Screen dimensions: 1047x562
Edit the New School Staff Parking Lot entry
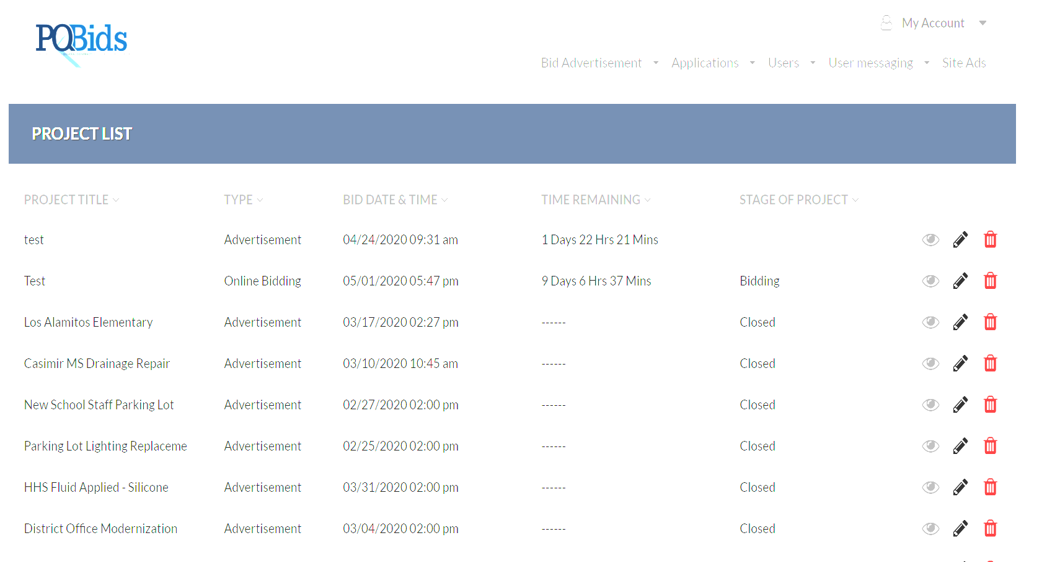coord(960,405)
